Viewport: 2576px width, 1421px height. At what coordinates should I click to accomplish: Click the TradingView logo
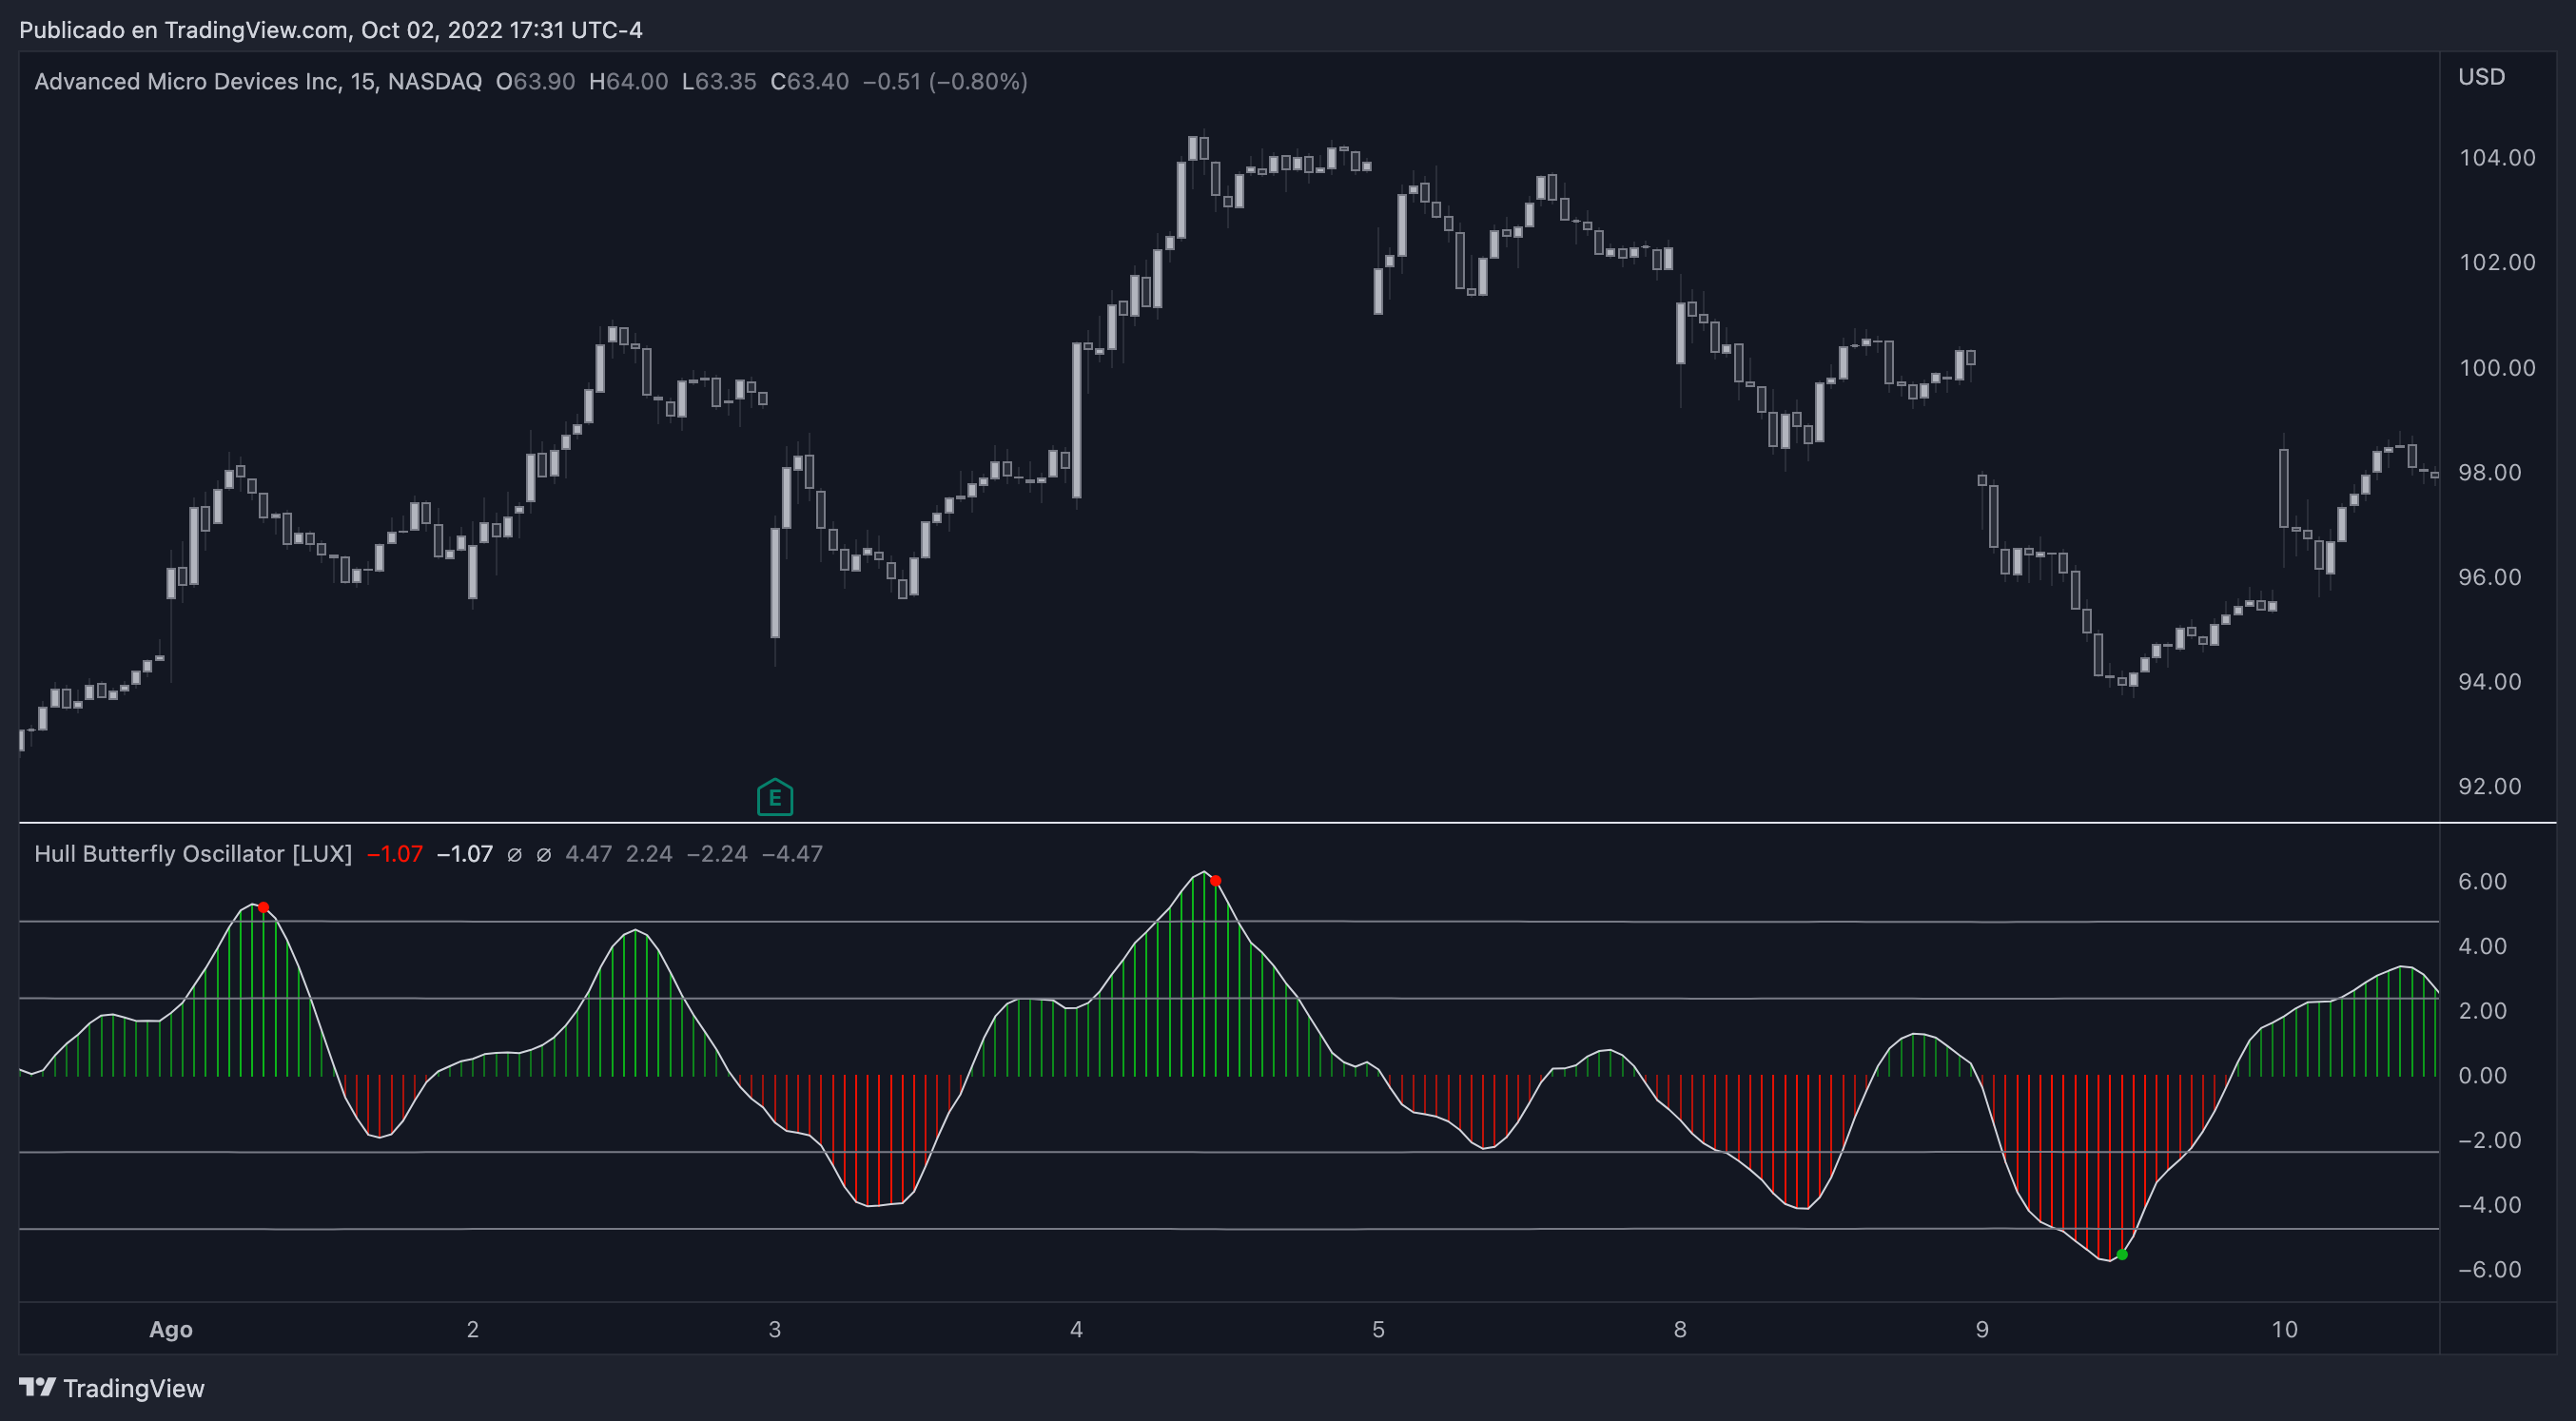click(38, 1387)
